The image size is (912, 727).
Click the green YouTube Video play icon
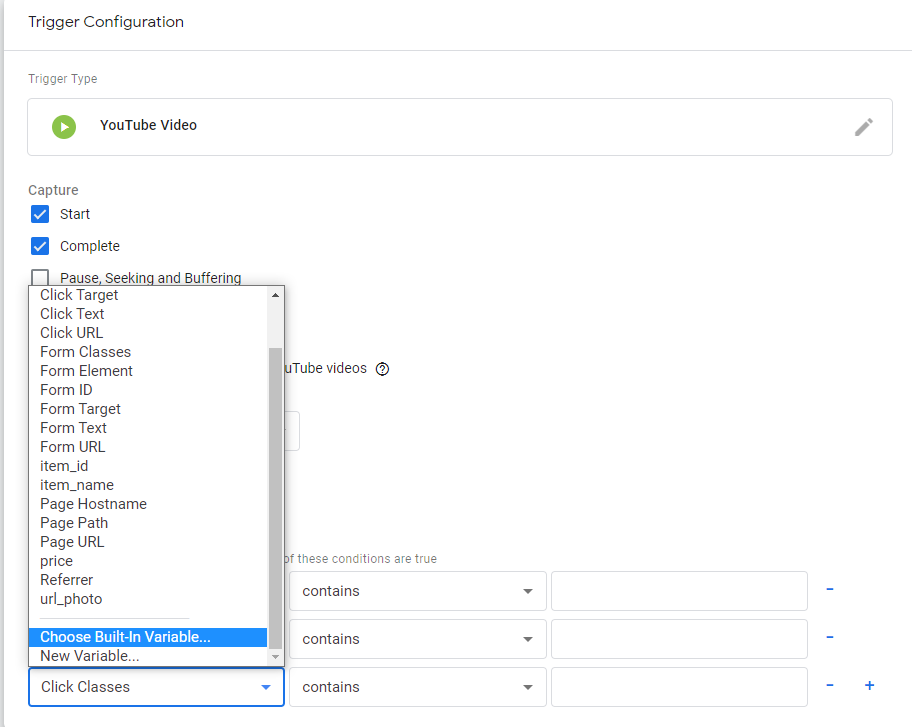coord(64,126)
